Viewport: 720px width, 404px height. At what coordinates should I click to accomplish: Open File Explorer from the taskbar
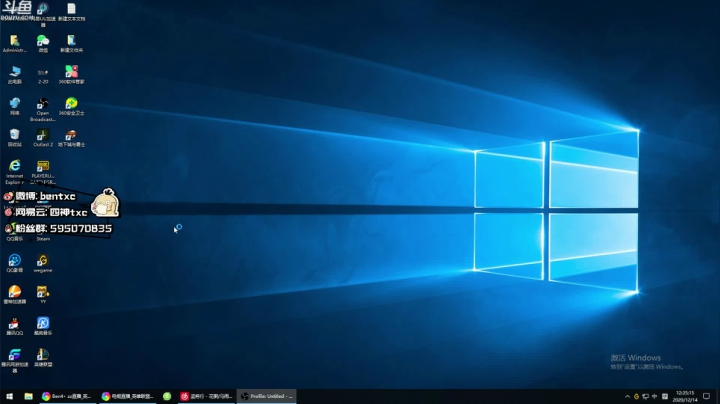click(x=28, y=396)
